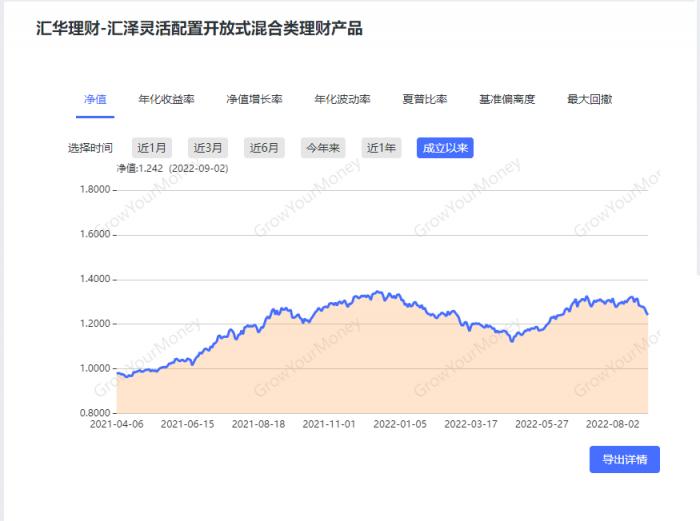This screenshot has height=521, width=700.
Task: Choose the 近3月 time range
Action: [x=208, y=148]
